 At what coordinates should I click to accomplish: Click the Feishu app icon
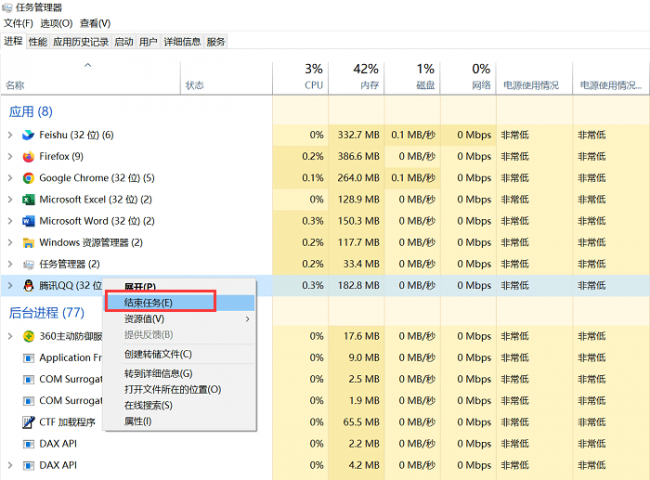[x=28, y=135]
